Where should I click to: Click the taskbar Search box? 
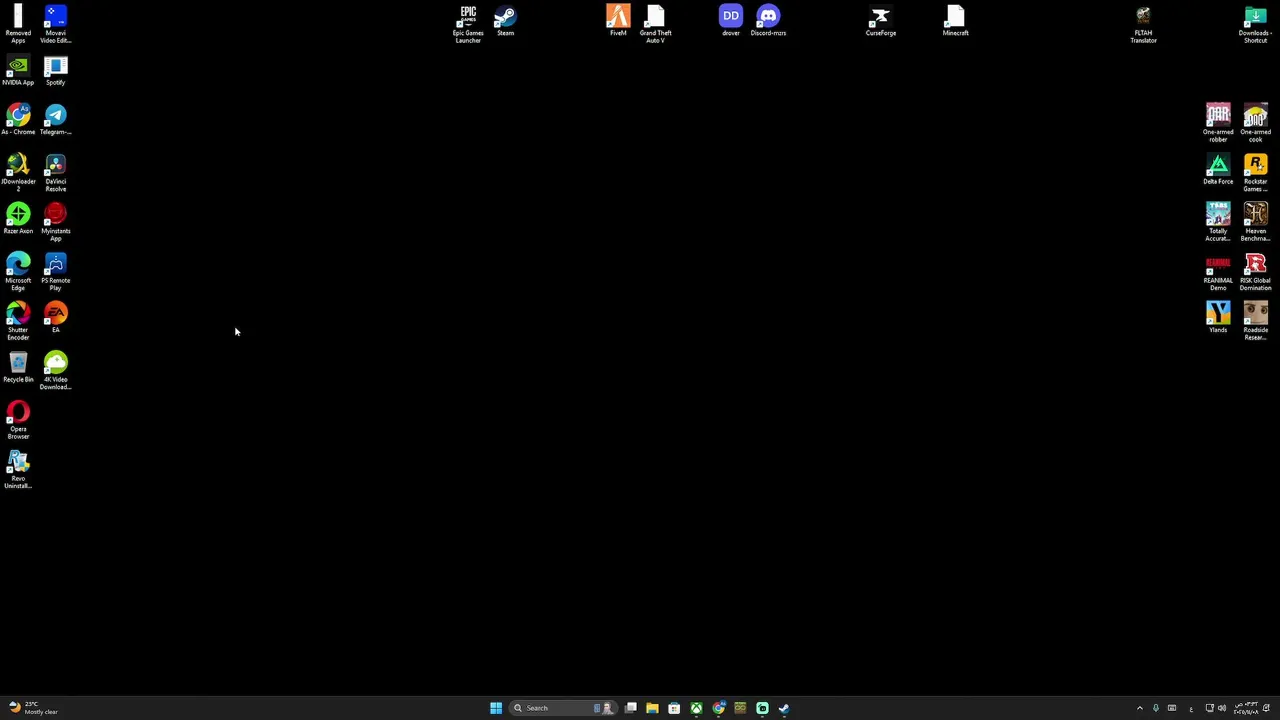coord(561,708)
